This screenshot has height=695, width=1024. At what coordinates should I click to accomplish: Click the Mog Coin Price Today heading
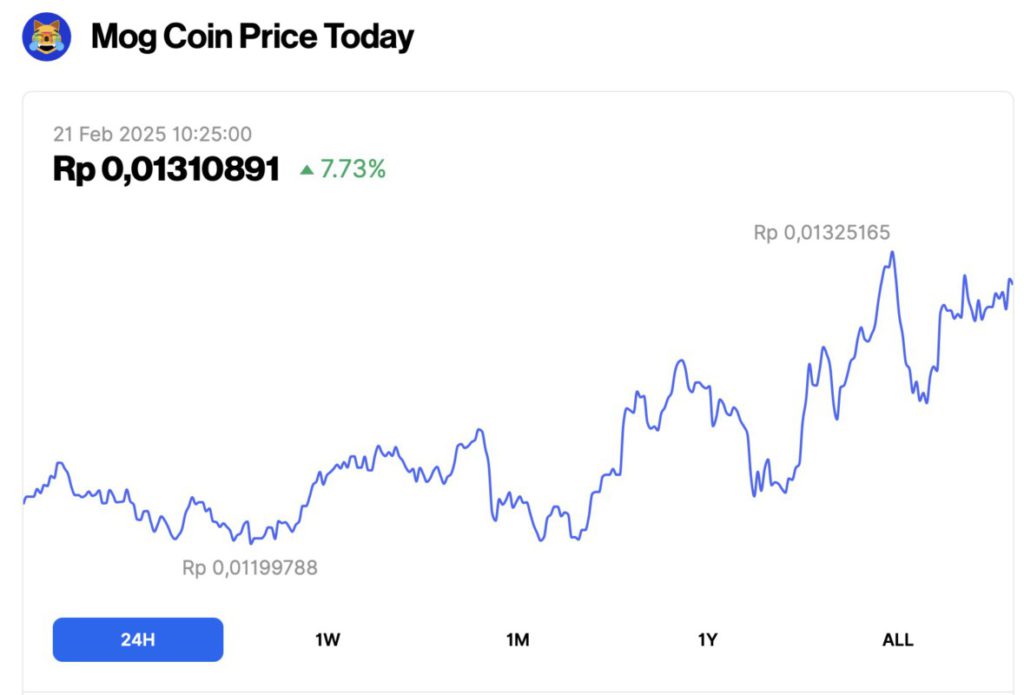pos(251,37)
